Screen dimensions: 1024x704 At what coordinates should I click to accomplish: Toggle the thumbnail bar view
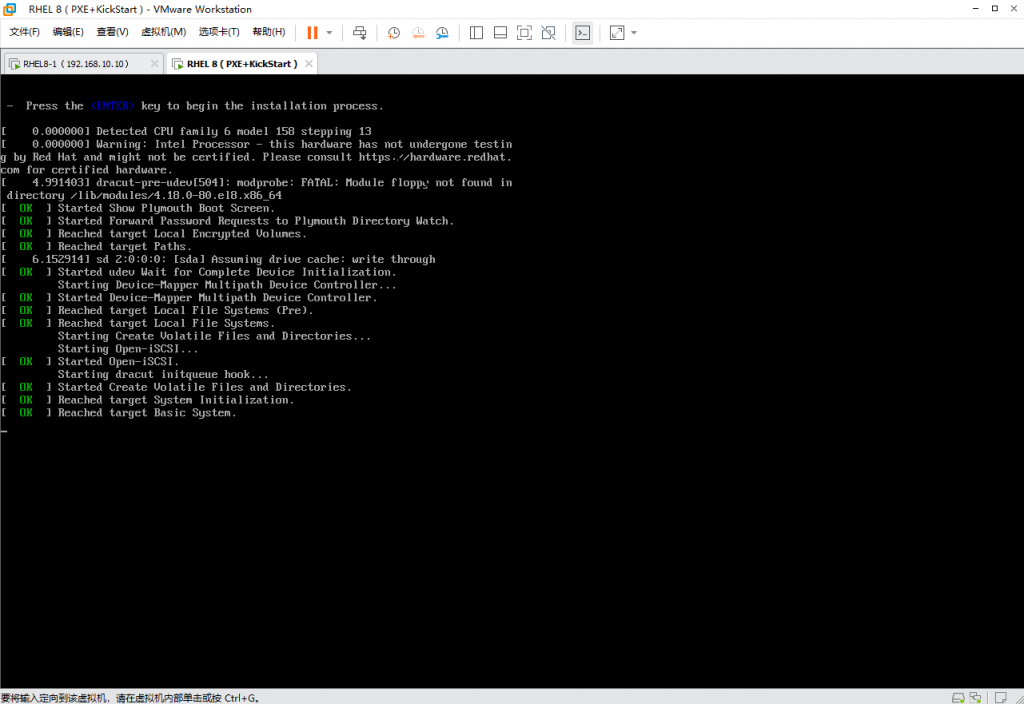[x=500, y=33]
